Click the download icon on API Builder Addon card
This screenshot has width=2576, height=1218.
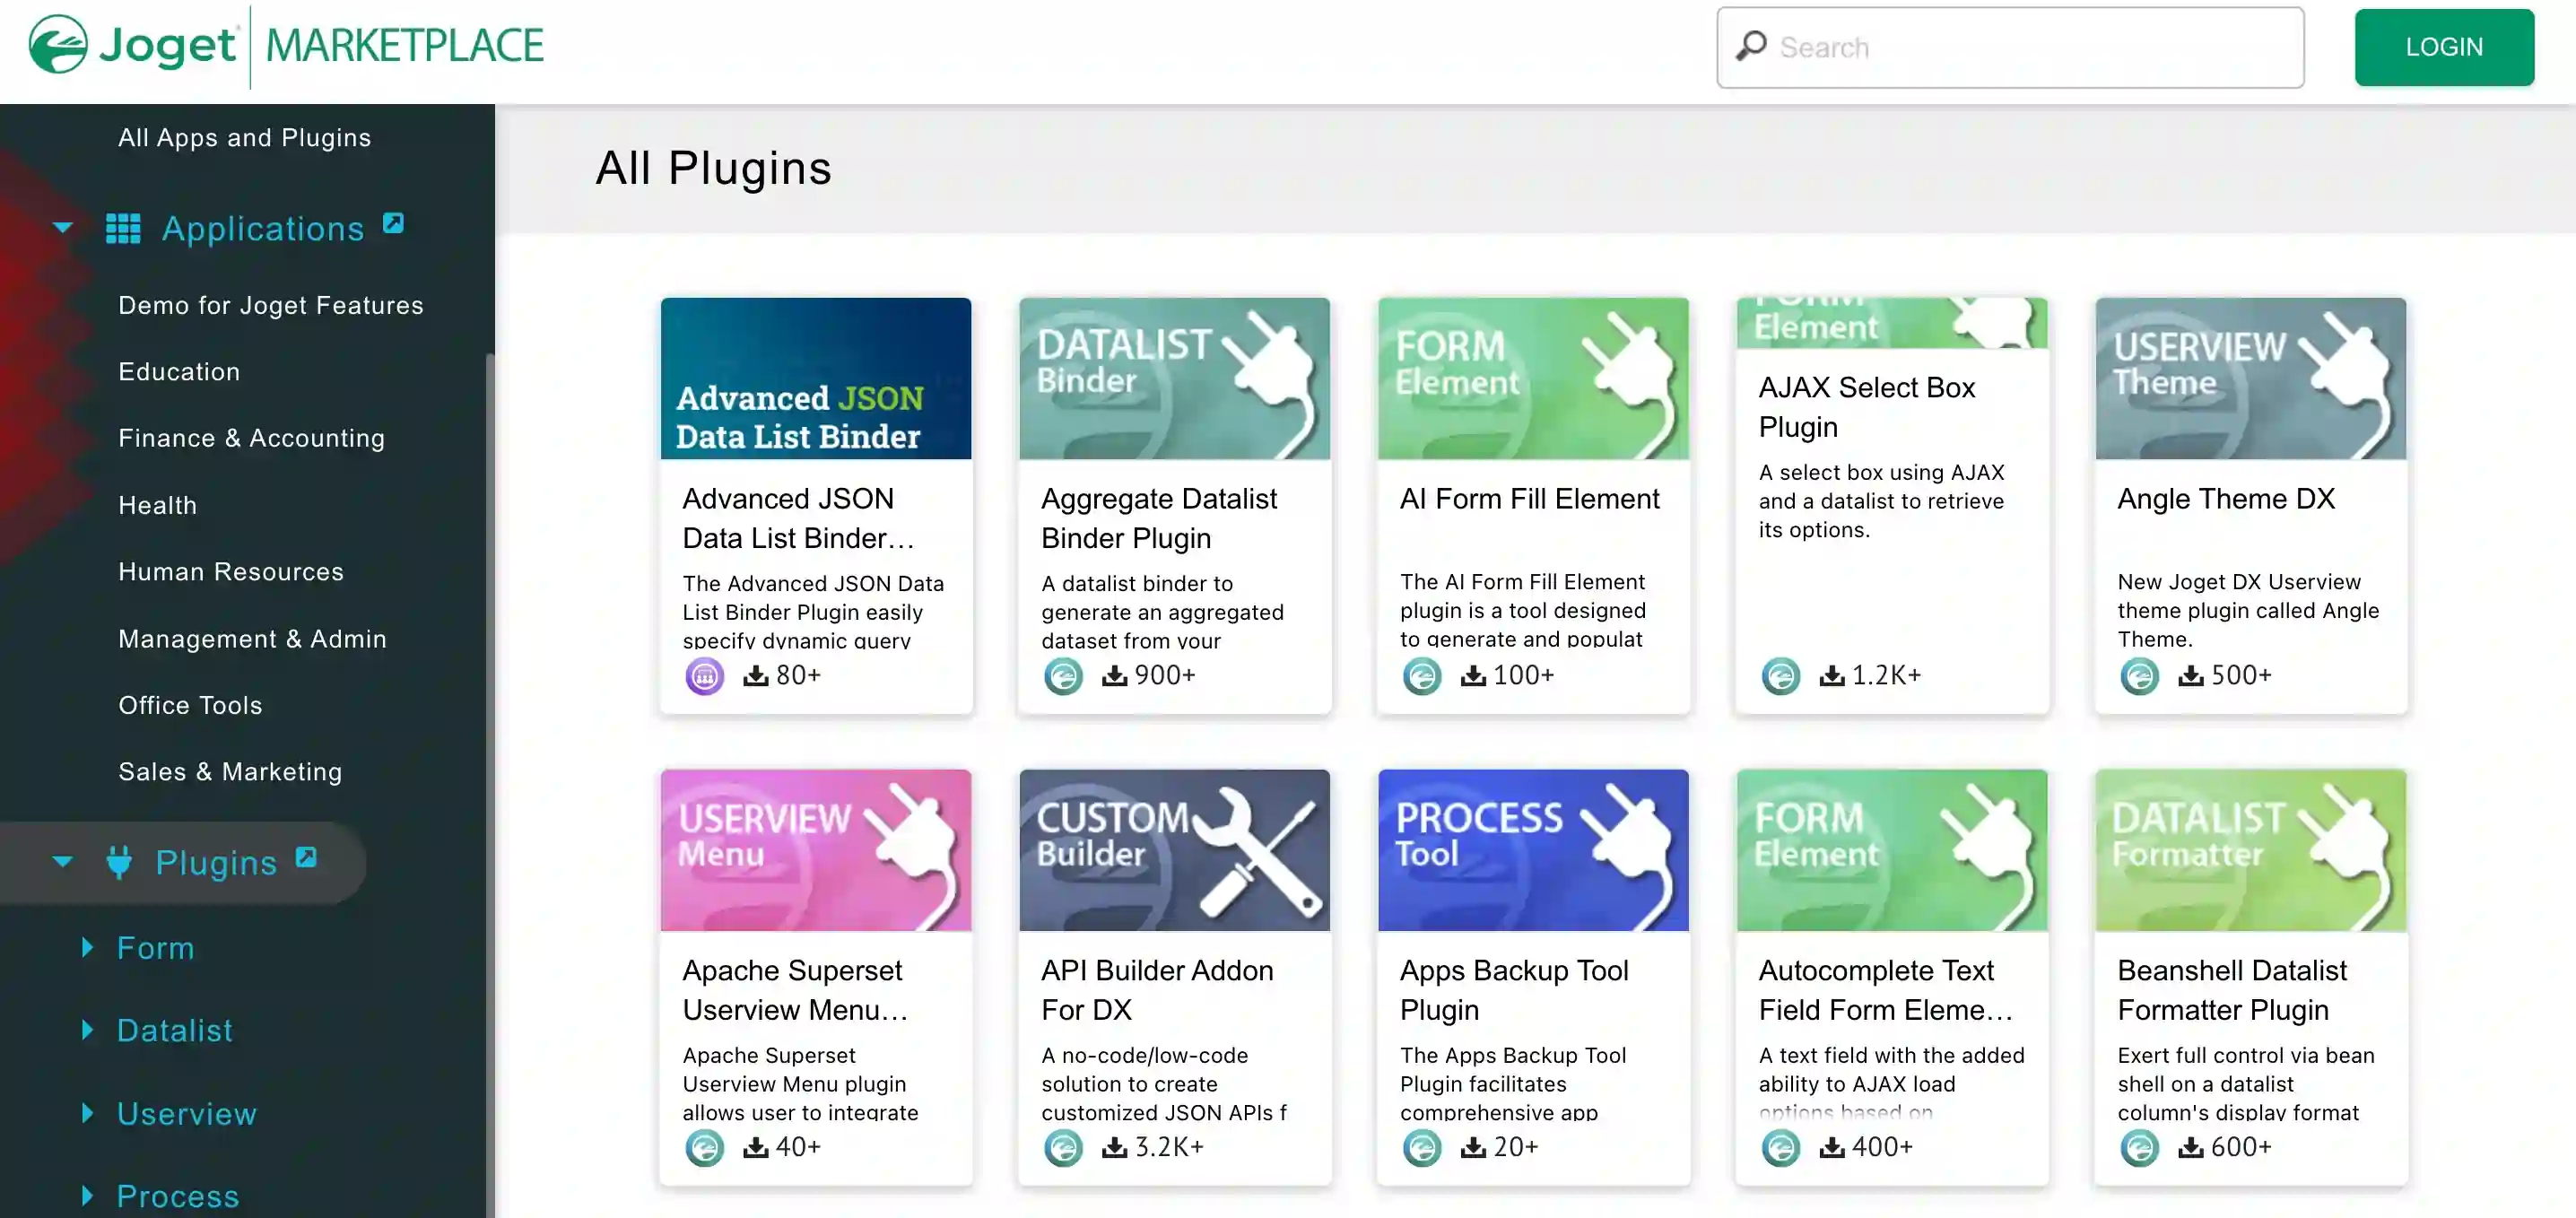[1114, 1148]
